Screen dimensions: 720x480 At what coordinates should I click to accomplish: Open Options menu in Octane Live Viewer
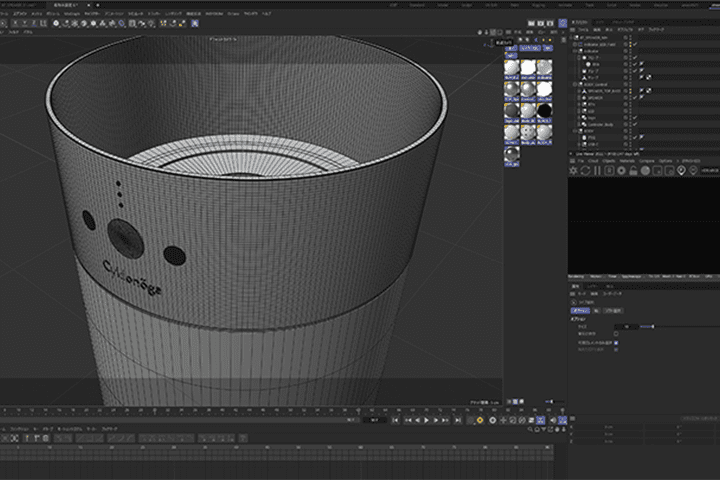point(665,161)
